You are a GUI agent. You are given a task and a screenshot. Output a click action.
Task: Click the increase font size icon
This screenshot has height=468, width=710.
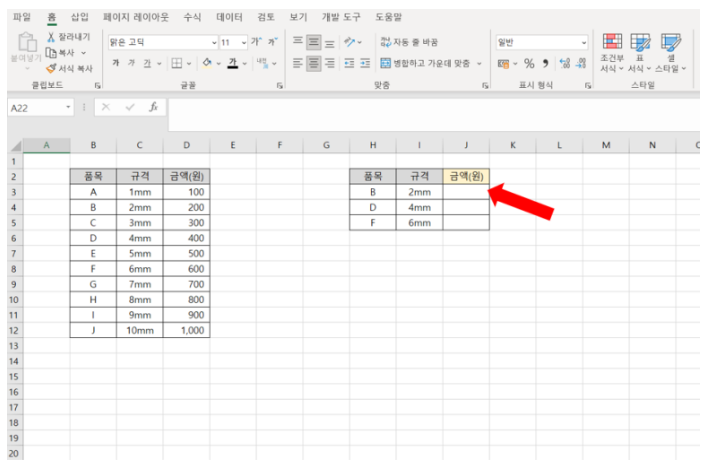[256, 42]
